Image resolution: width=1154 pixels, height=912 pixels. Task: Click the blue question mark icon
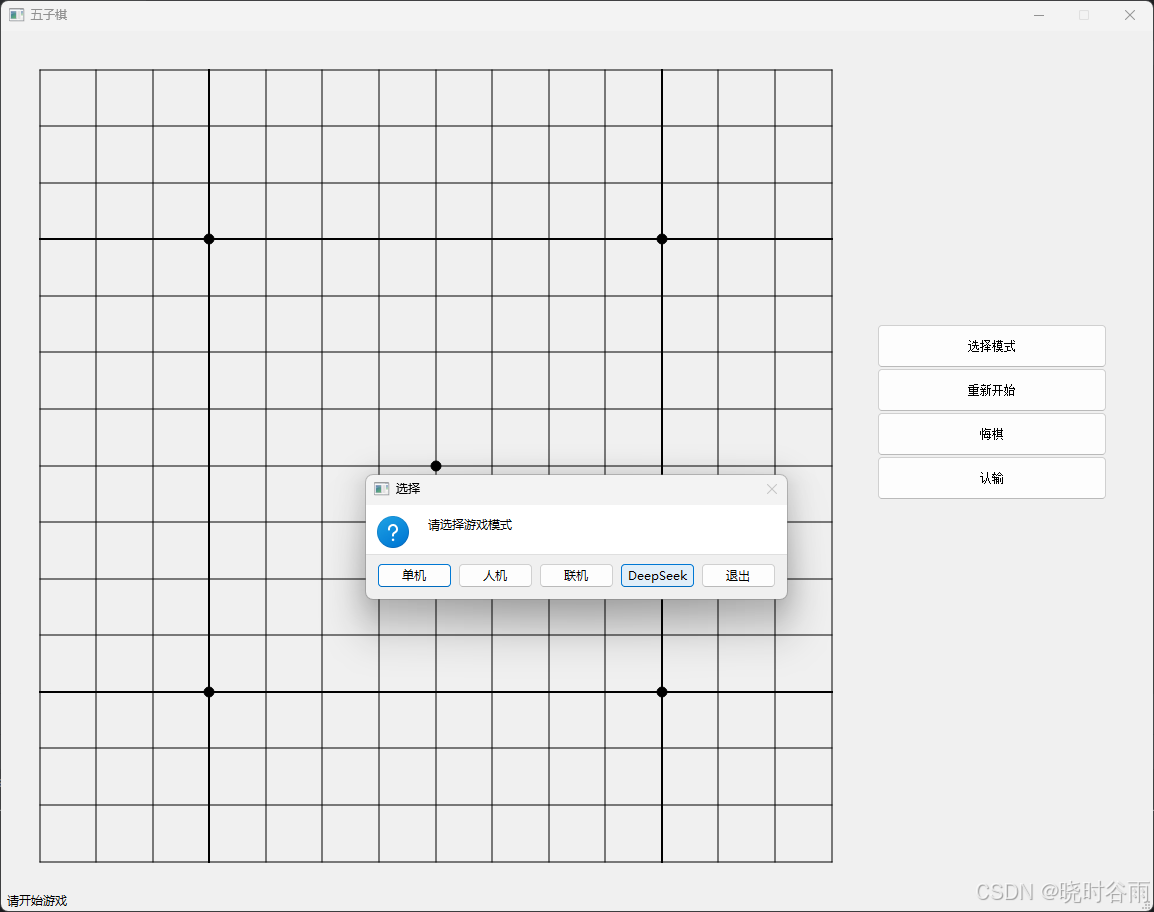click(x=393, y=531)
